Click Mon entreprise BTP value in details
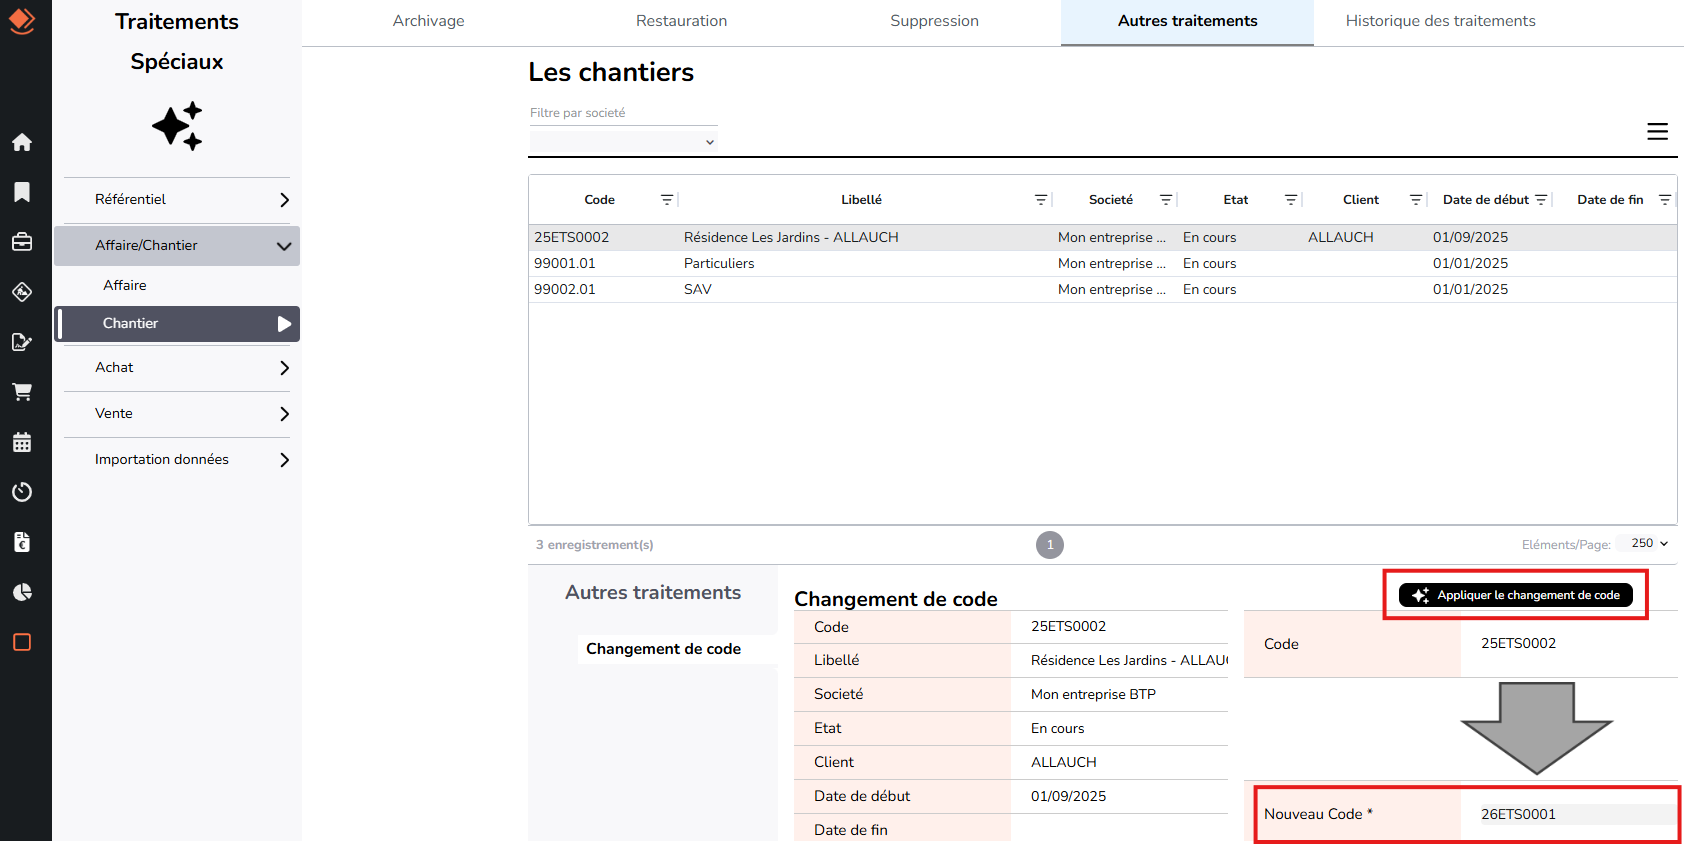 [1093, 694]
